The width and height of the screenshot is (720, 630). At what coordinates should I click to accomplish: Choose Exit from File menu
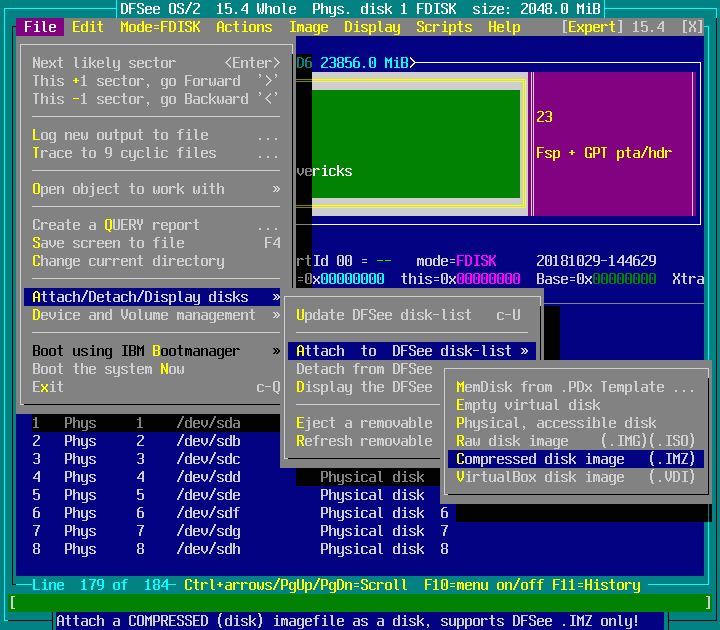[x=48, y=387]
